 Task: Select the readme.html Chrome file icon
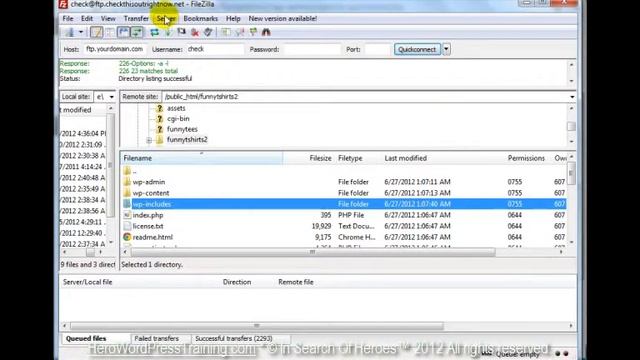(x=127, y=237)
